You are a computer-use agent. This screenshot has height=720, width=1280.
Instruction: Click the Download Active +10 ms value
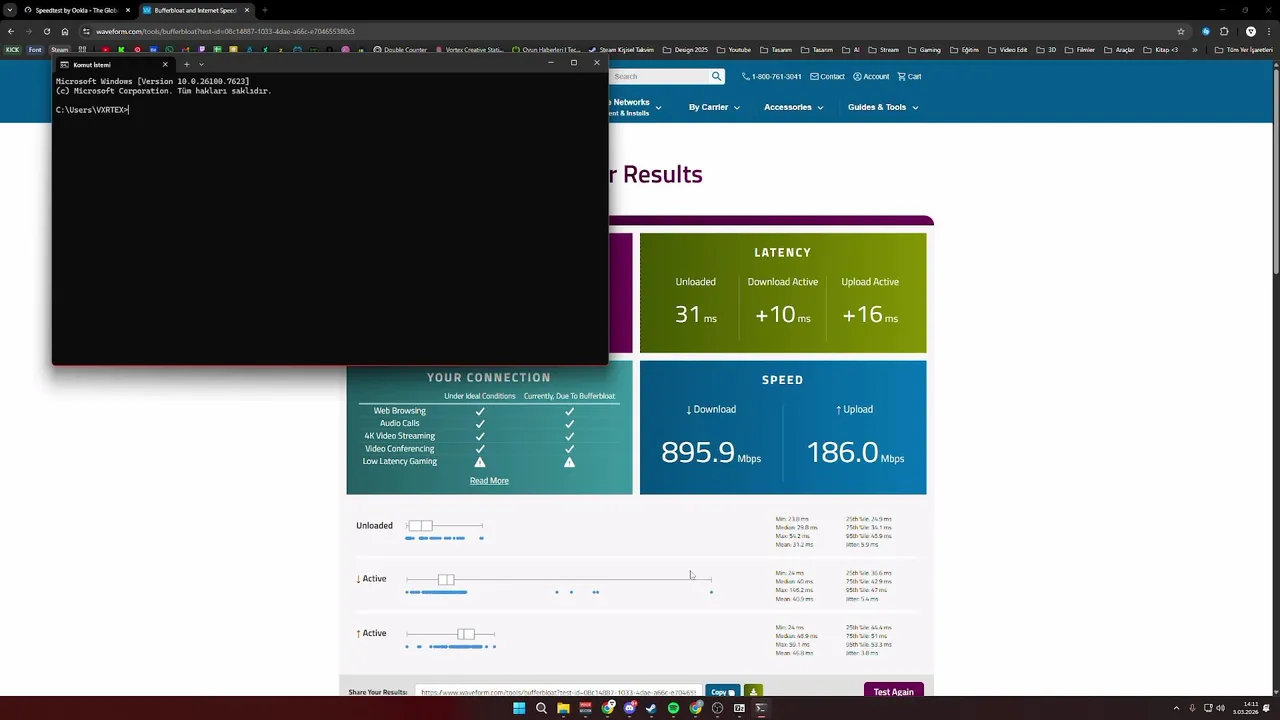(783, 314)
